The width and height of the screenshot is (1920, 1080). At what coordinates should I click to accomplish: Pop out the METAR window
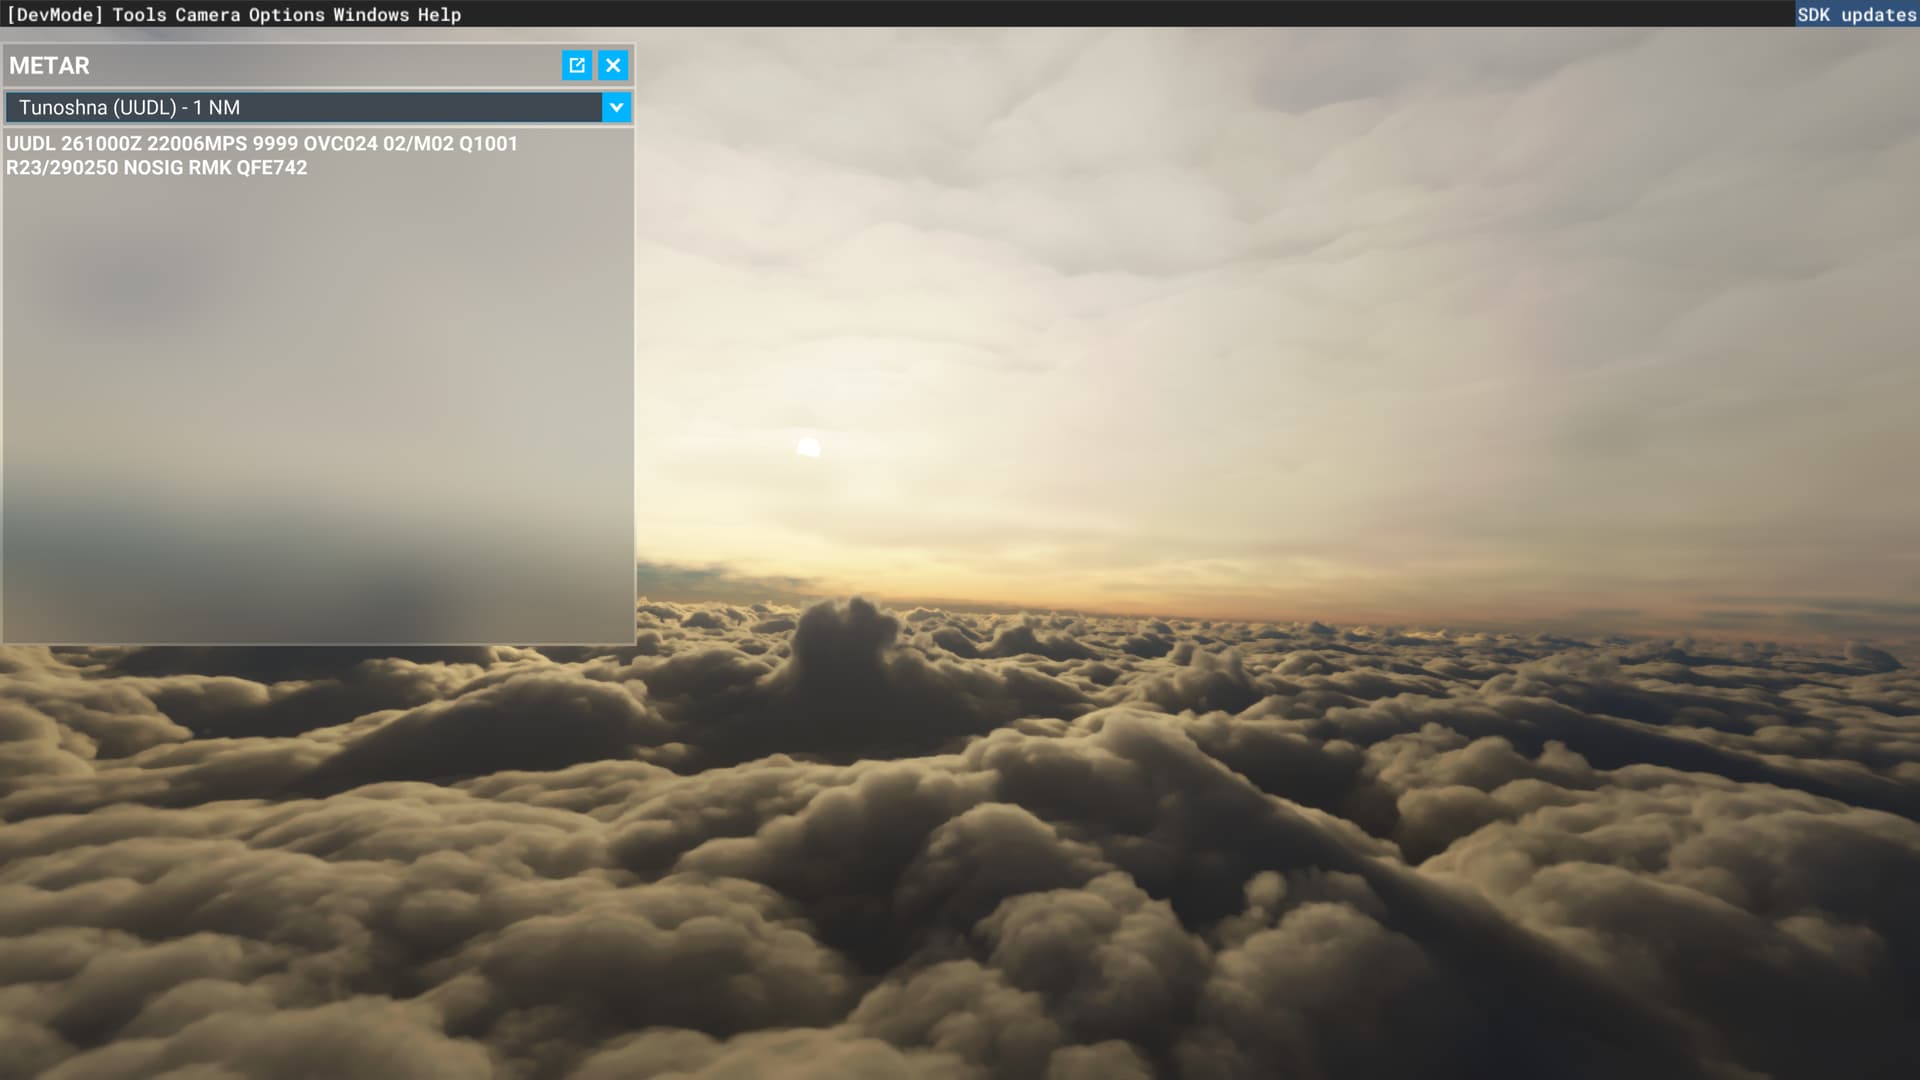pos(577,65)
